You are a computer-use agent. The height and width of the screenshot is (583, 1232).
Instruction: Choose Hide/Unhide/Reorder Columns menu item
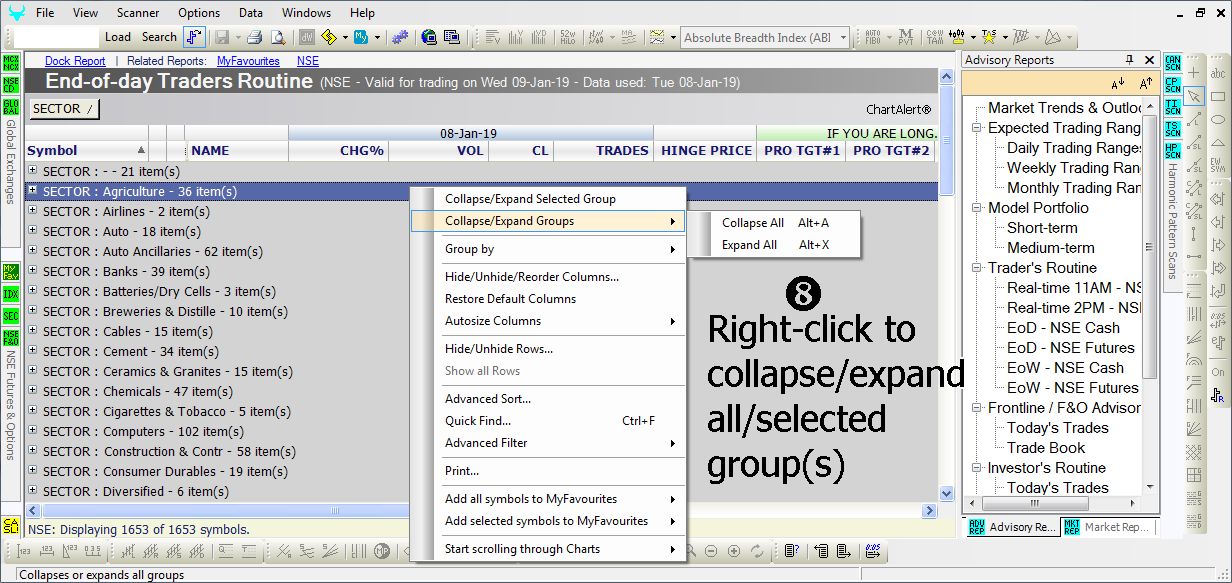[548, 277]
